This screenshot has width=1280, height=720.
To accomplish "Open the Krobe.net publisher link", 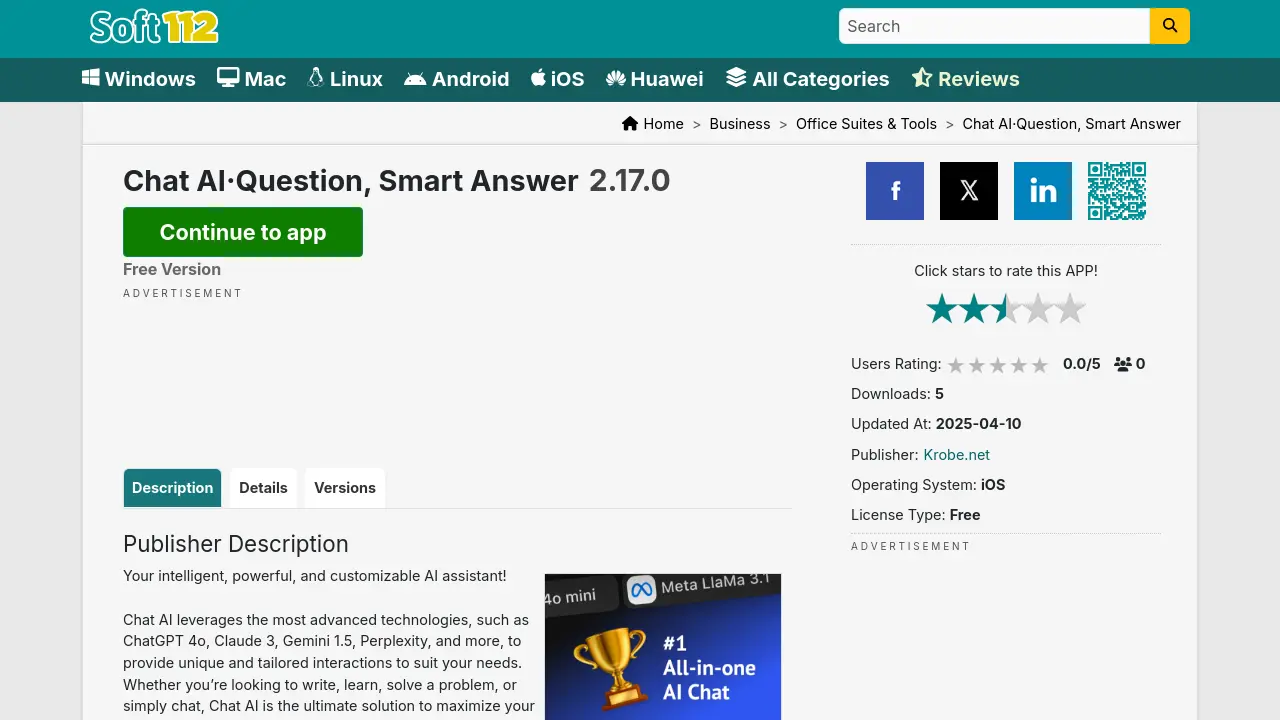I will coord(957,455).
